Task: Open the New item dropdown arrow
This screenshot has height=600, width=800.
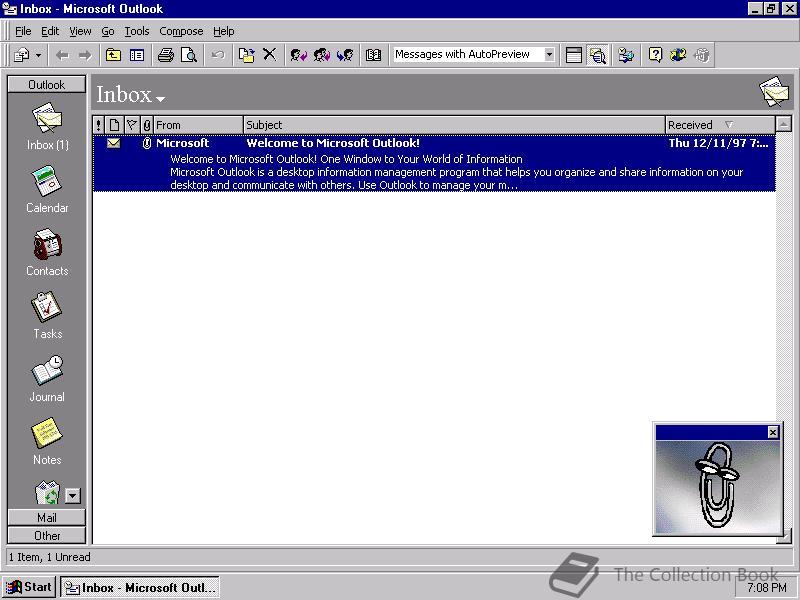Action: pos(38,55)
